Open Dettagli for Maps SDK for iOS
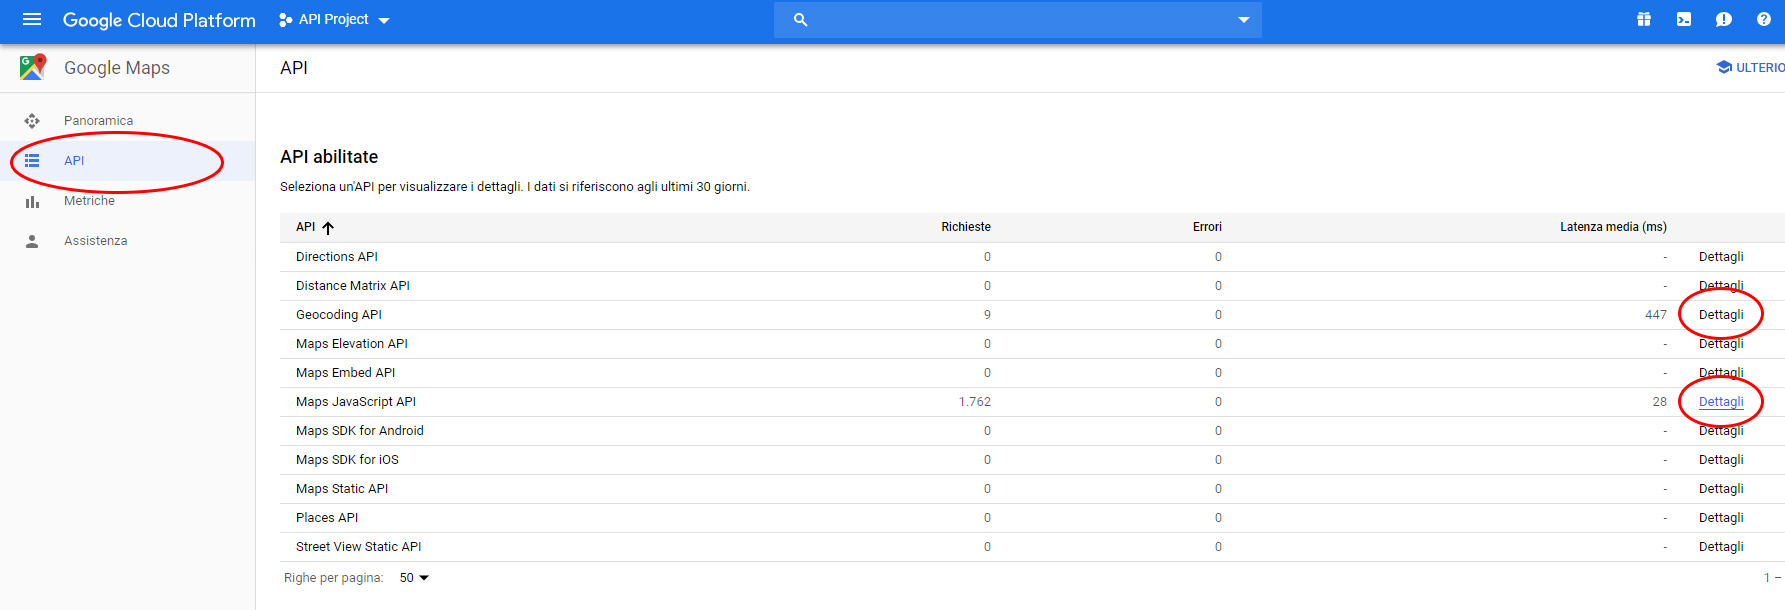 click(1721, 460)
